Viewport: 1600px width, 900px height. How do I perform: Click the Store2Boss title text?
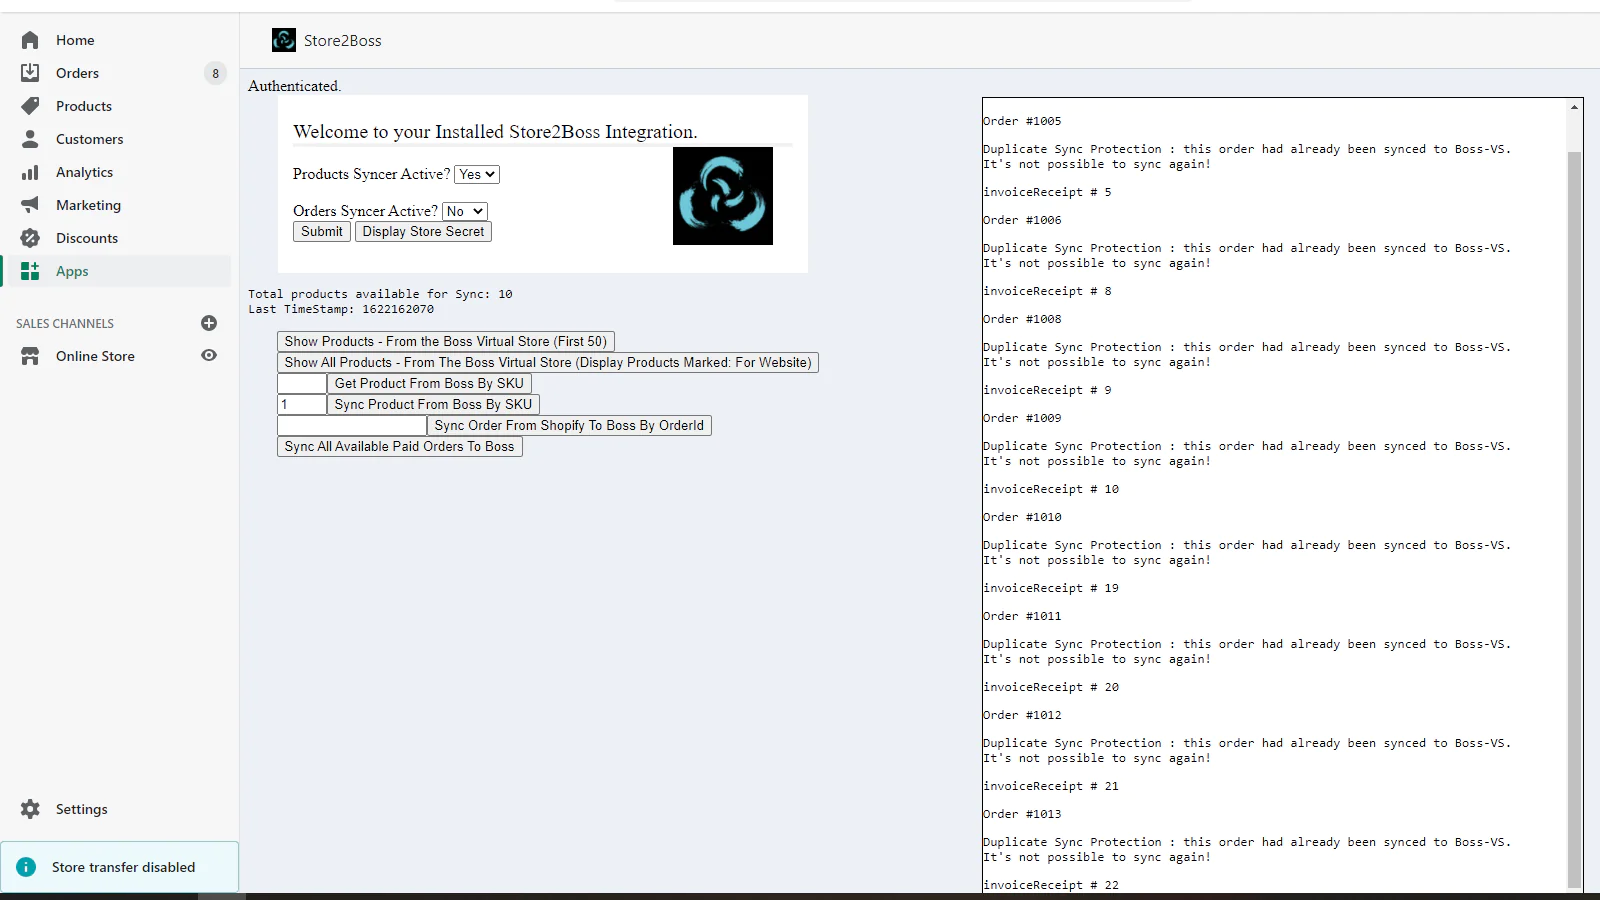click(x=343, y=41)
